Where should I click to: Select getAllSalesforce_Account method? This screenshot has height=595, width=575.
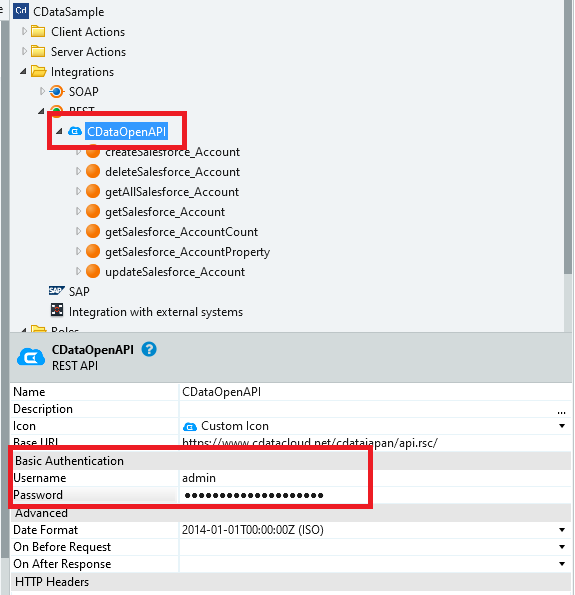click(172, 192)
